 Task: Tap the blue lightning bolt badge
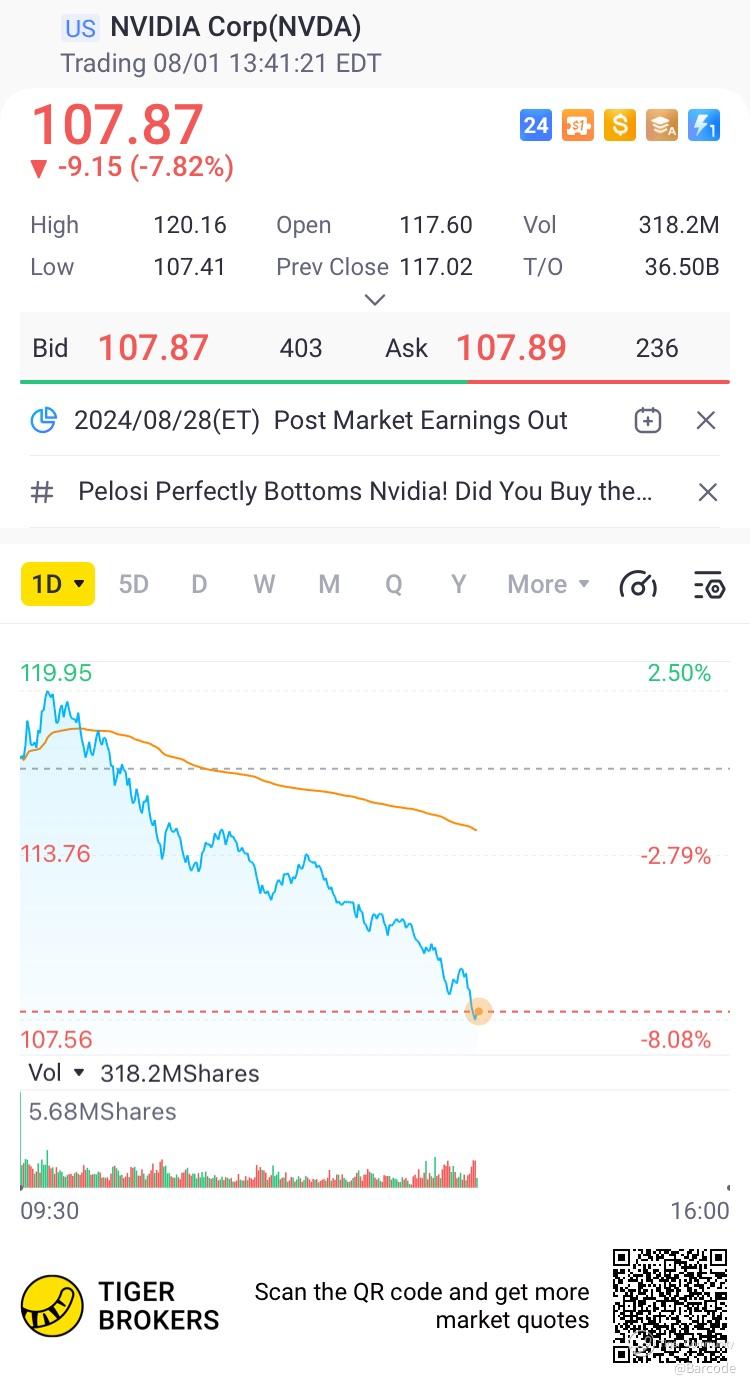704,125
